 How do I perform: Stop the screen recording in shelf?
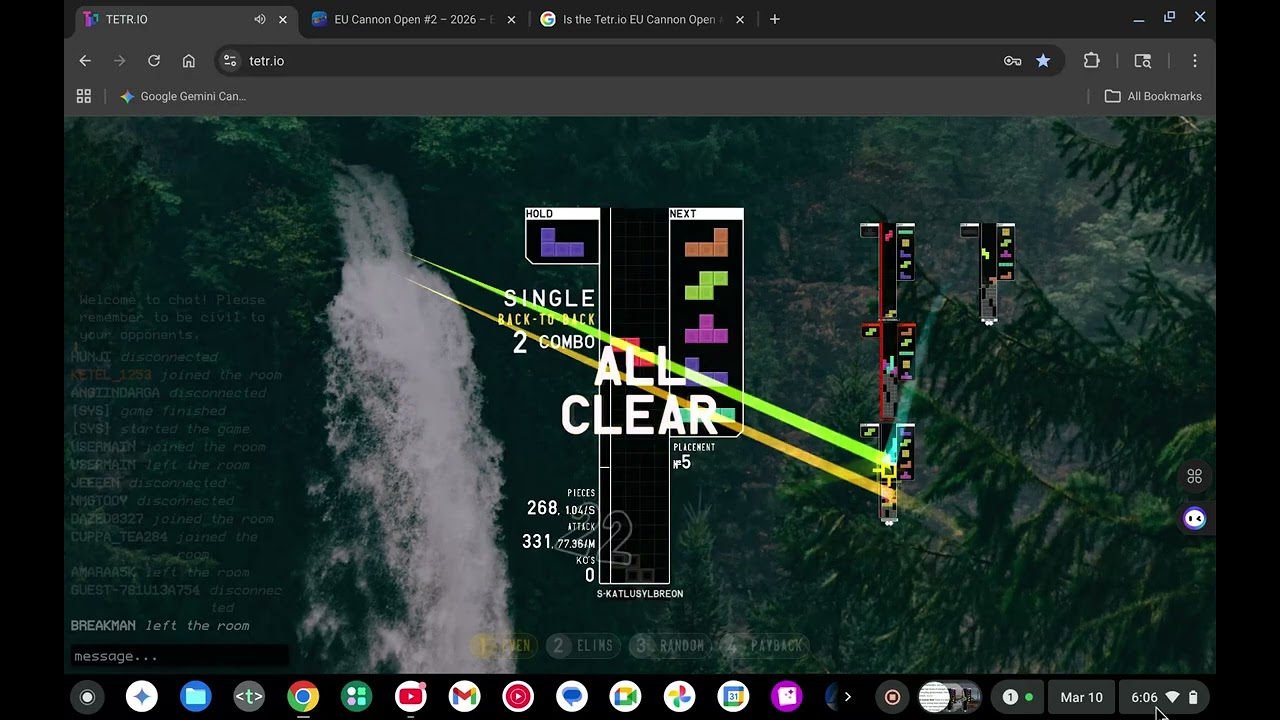tap(893, 697)
